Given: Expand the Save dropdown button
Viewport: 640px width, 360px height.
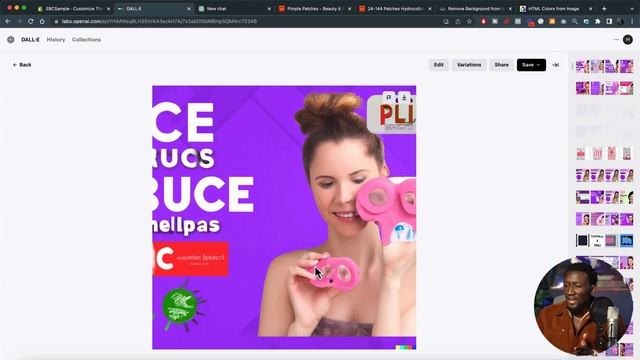Looking at the screenshot, I should (x=531, y=65).
